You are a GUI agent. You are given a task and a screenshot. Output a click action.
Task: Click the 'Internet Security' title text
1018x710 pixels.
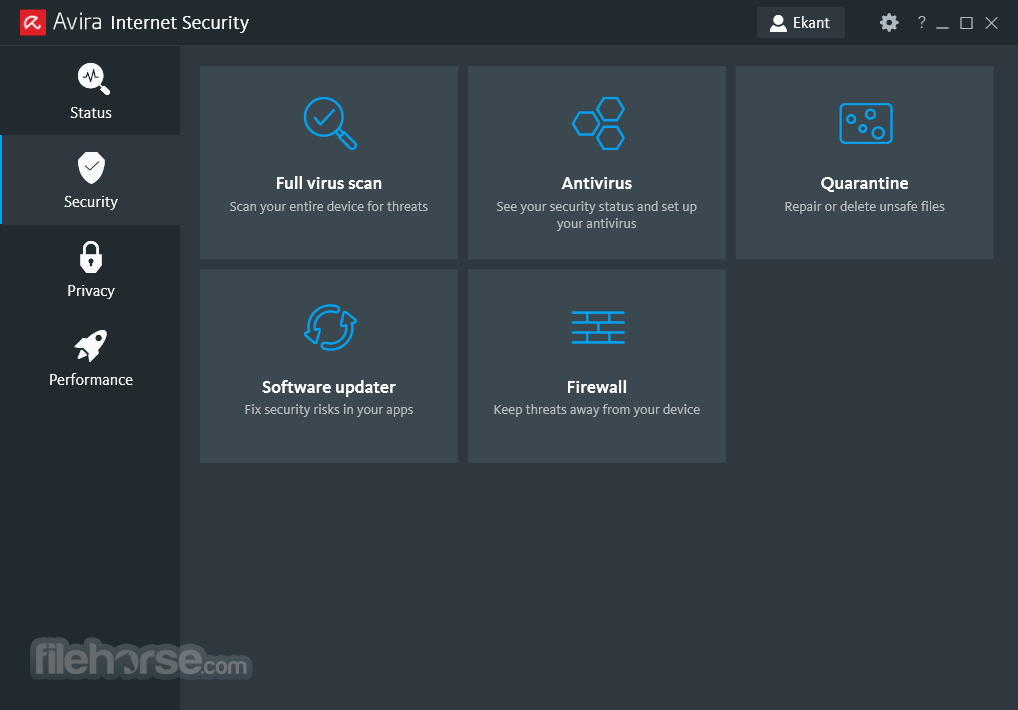coord(180,23)
